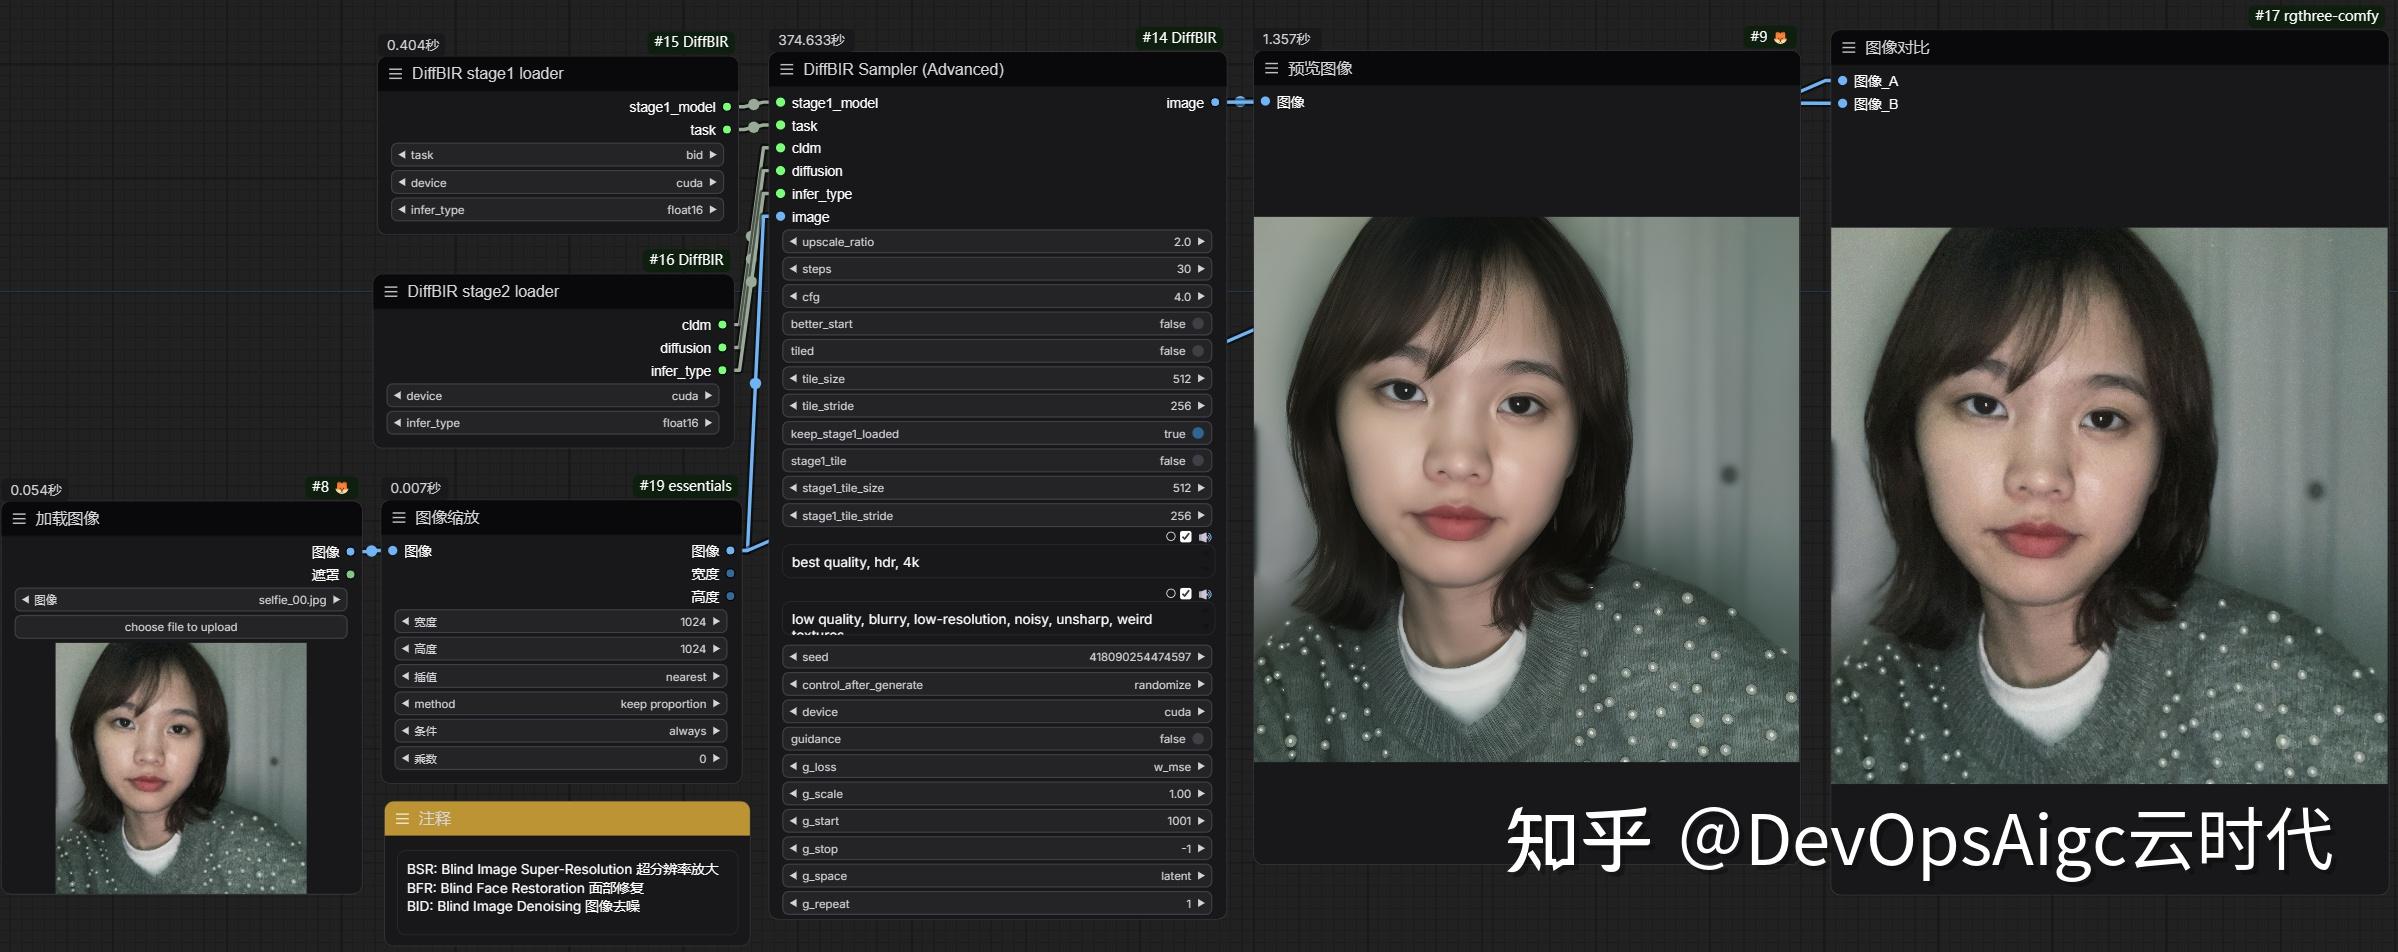2398x952 pixels.
Task: Uncheck the checkbox beside the best quality prompt
Action: [1186, 537]
